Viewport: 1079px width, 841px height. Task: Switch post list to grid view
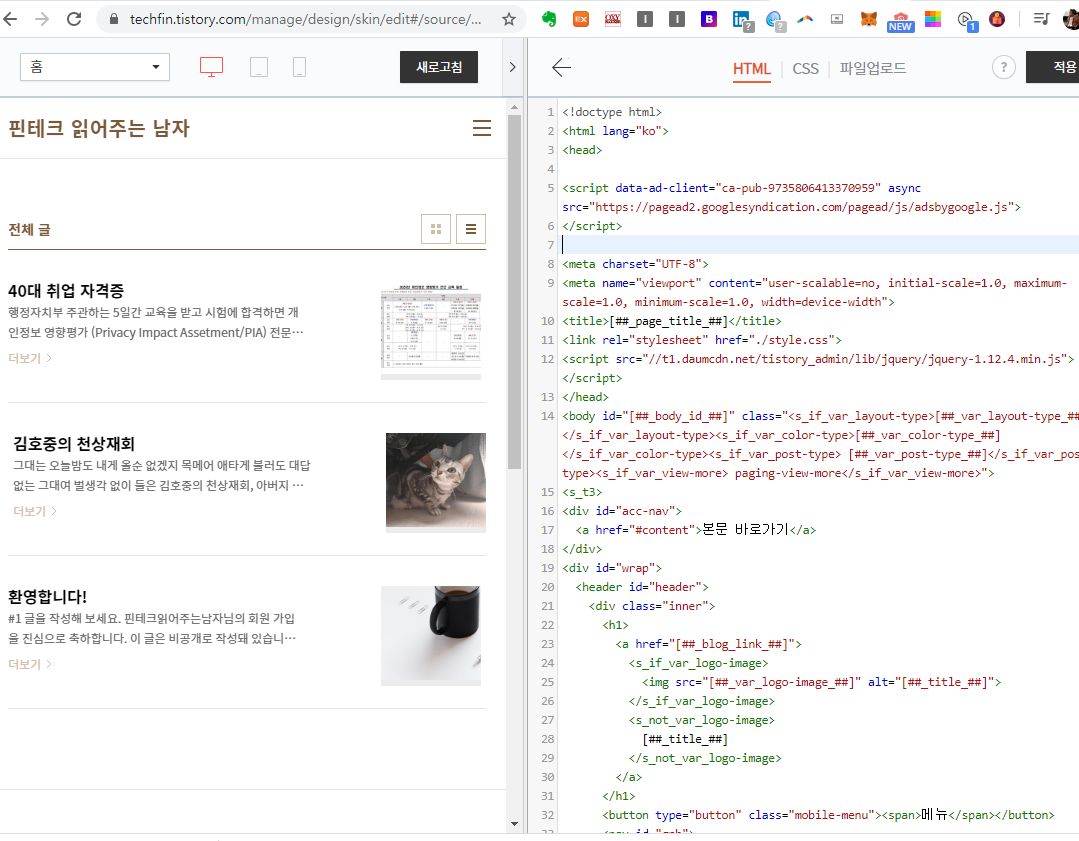tap(436, 229)
